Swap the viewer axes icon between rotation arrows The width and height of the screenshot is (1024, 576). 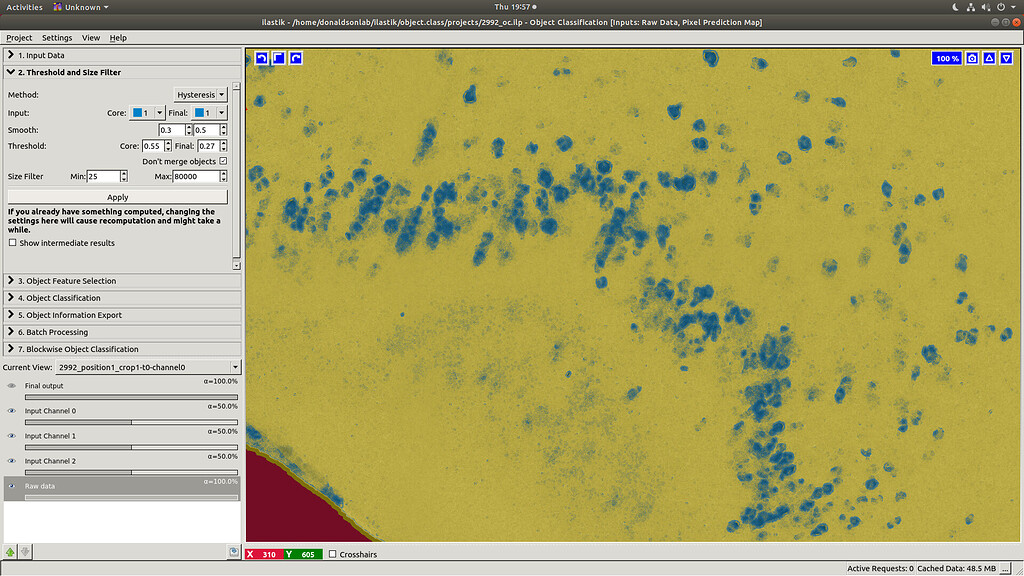(x=278, y=58)
